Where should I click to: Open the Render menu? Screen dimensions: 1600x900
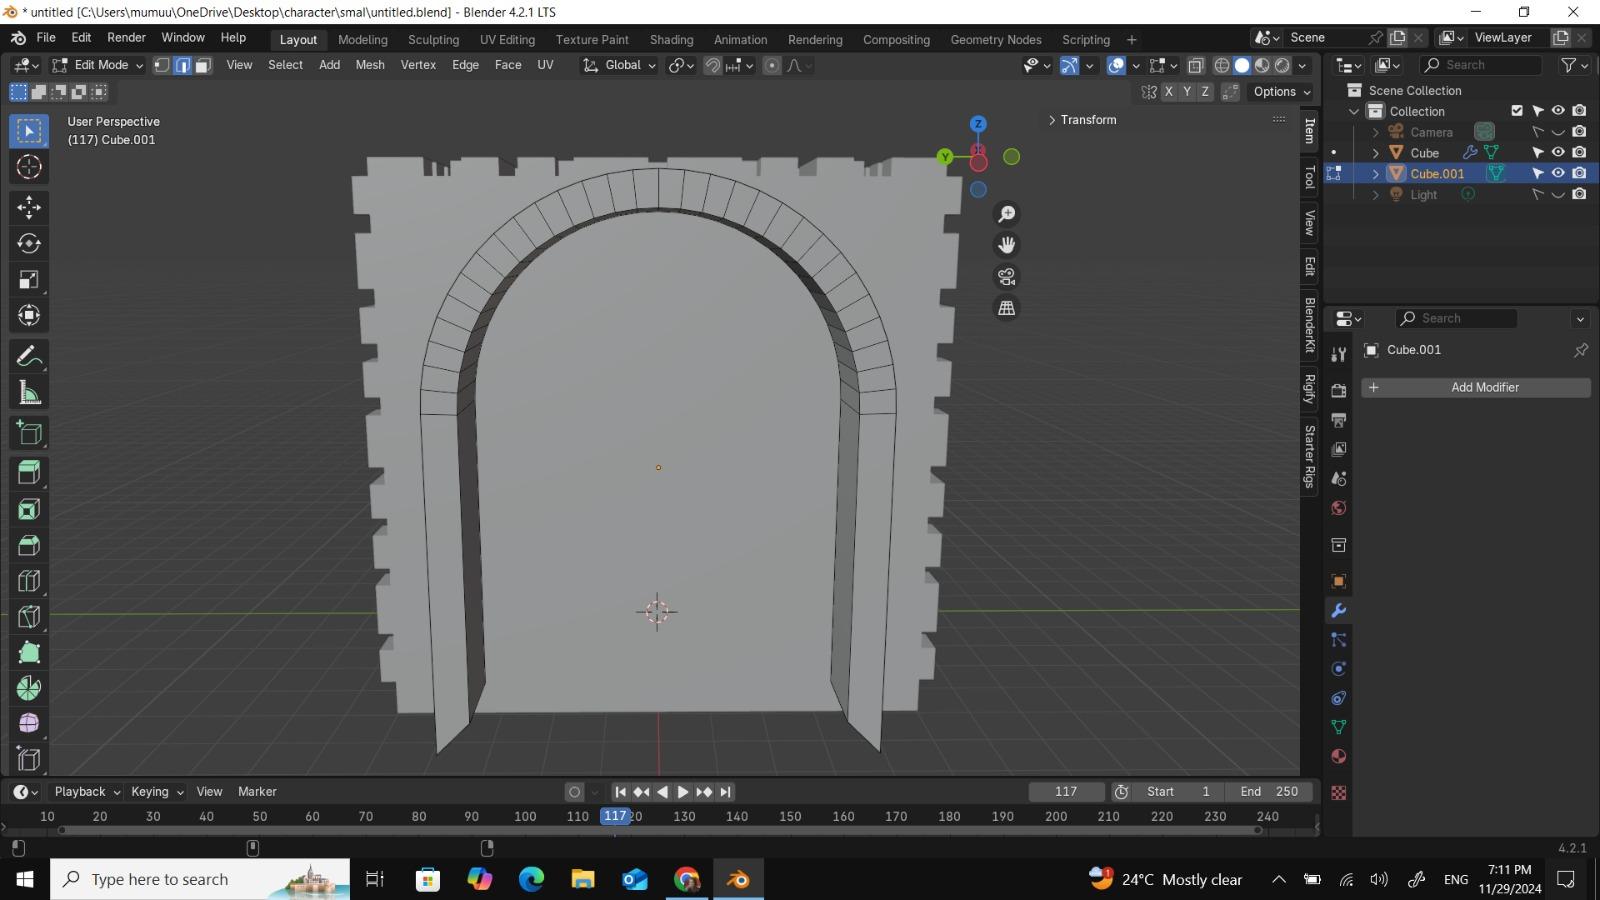pos(126,38)
